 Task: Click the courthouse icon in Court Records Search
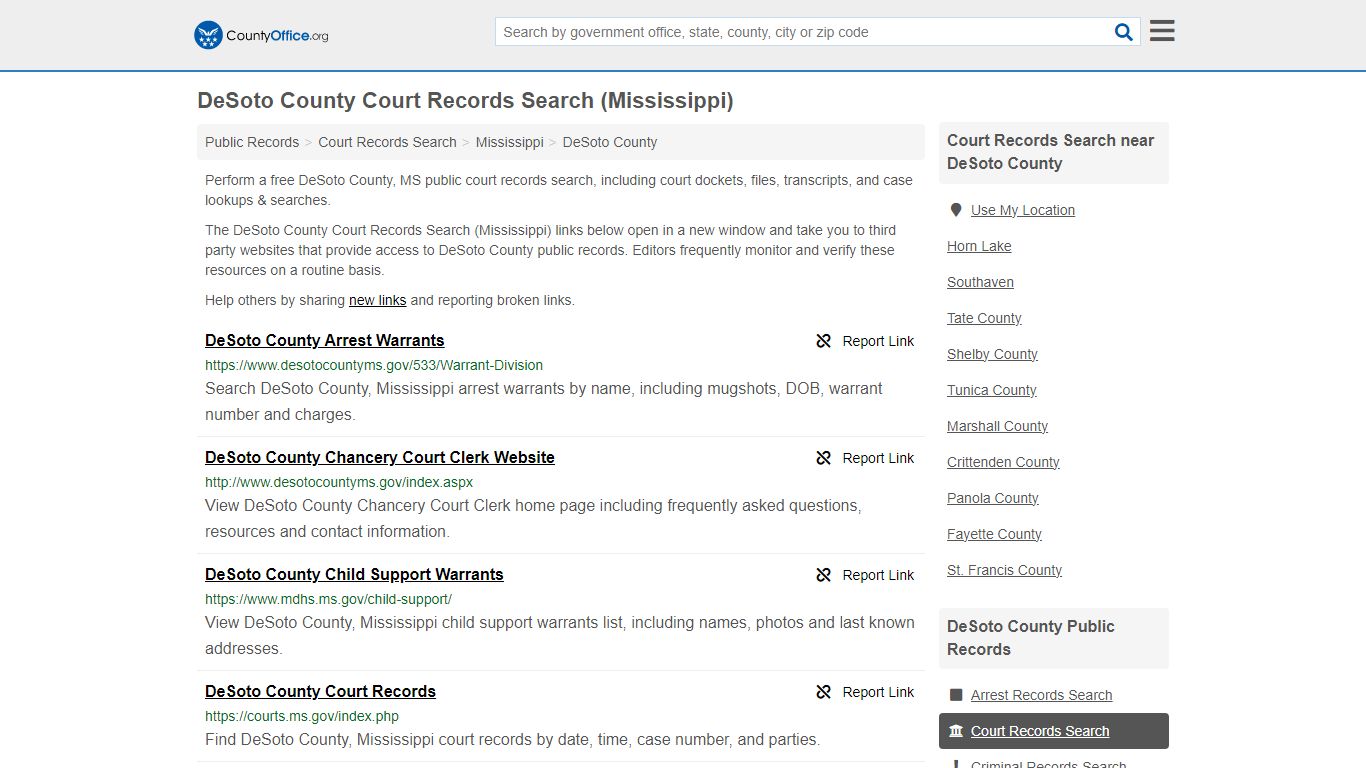click(x=956, y=731)
